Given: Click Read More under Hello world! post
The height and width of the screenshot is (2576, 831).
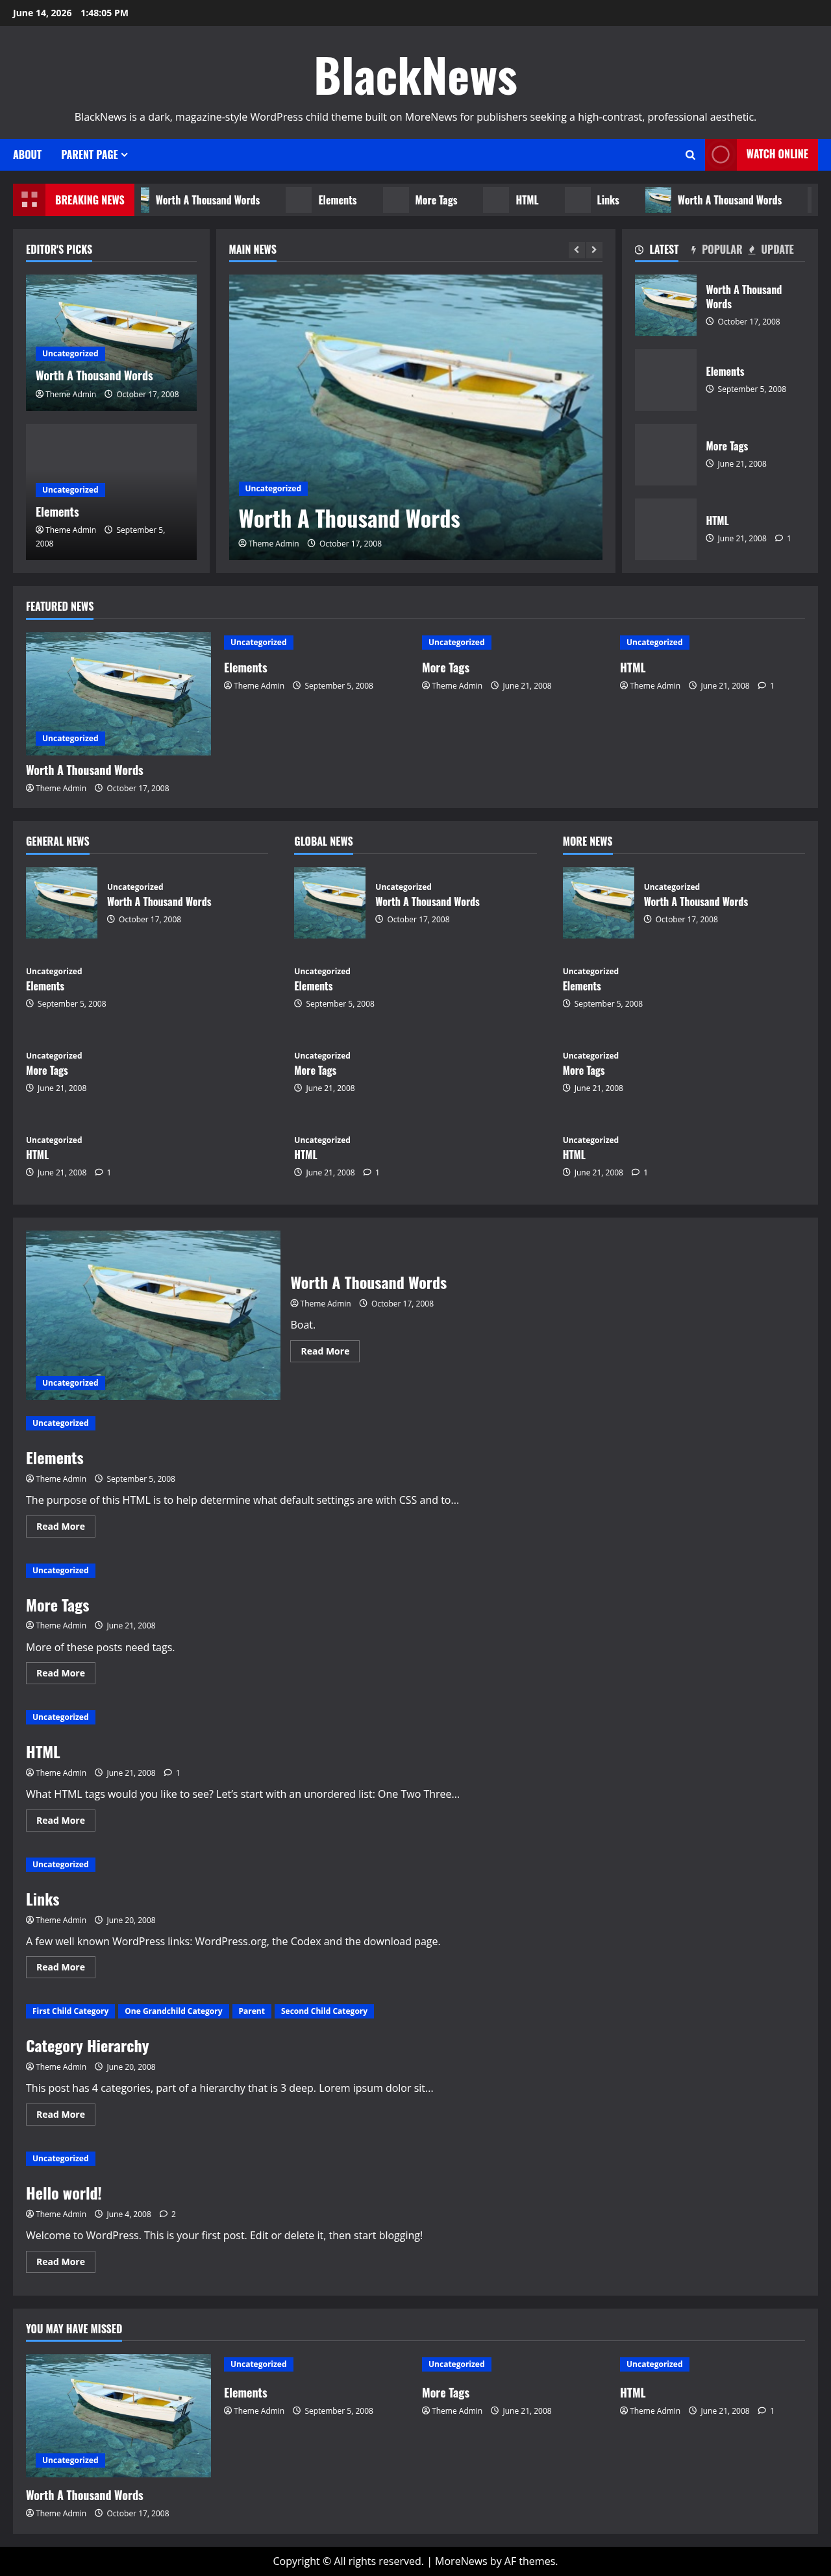Looking at the screenshot, I should (x=60, y=2262).
